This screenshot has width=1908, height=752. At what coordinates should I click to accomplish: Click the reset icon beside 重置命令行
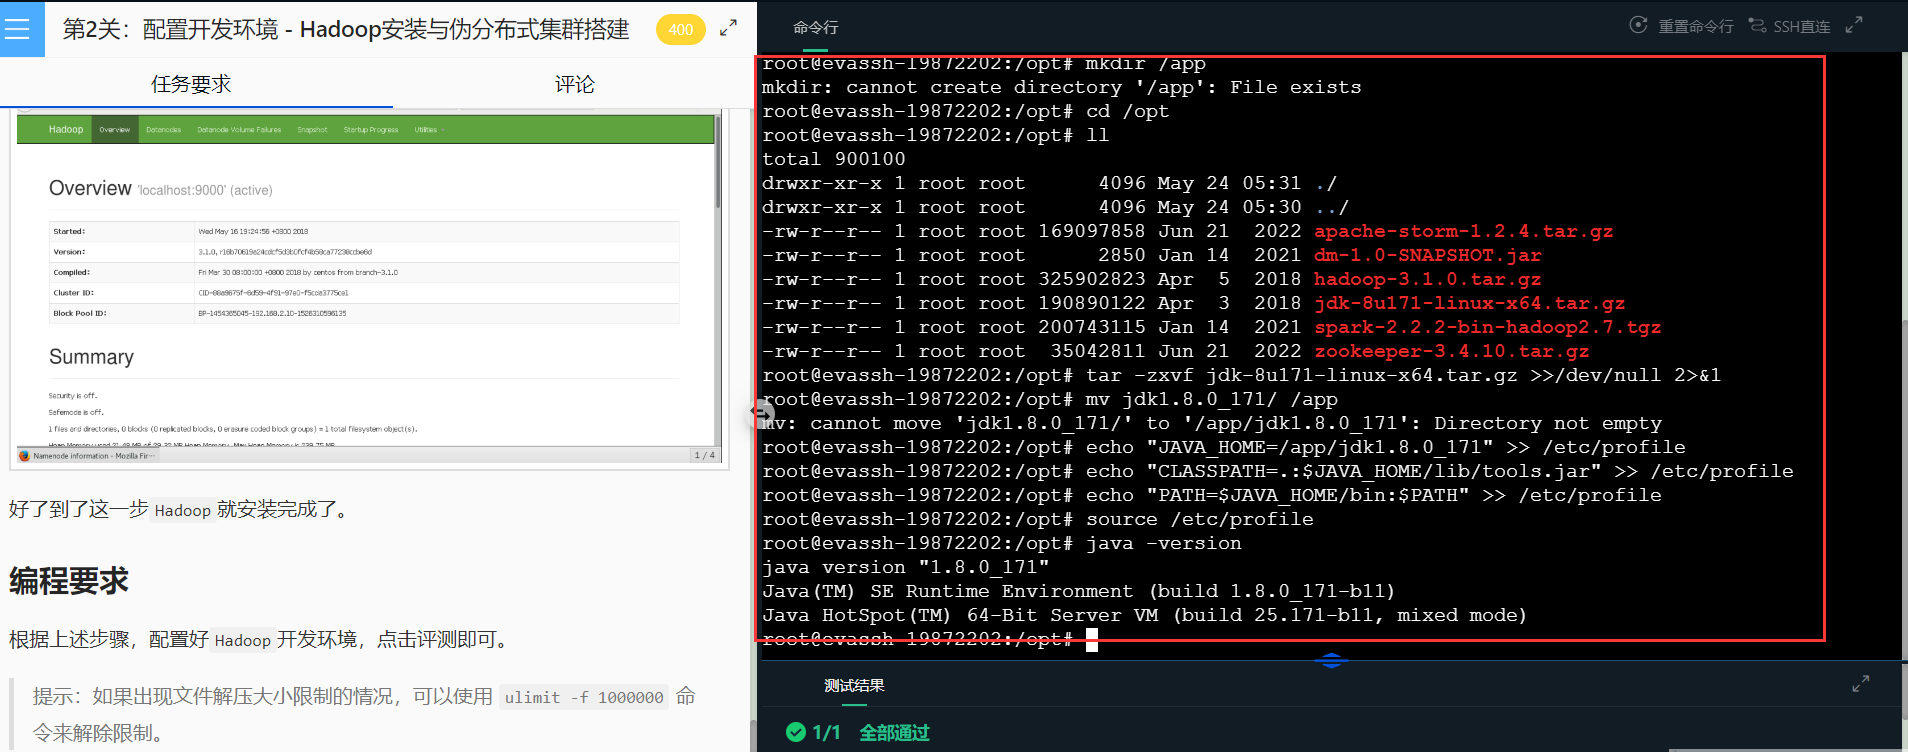[1639, 25]
